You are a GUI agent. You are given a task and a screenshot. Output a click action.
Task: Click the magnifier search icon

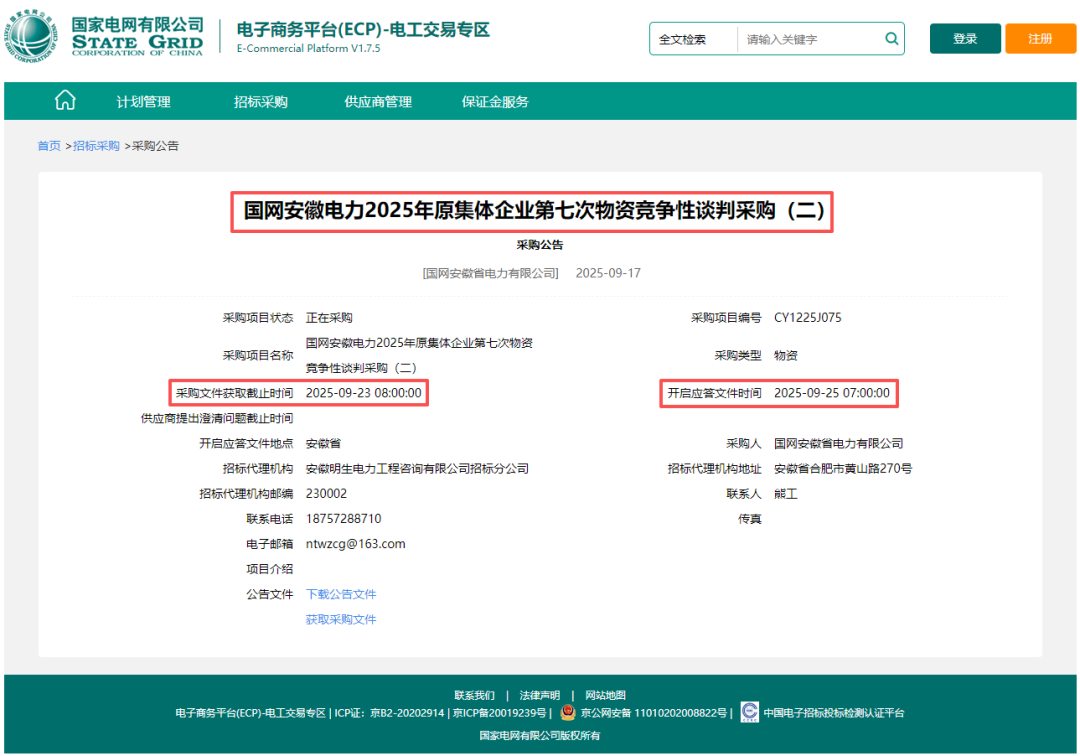[890, 38]
